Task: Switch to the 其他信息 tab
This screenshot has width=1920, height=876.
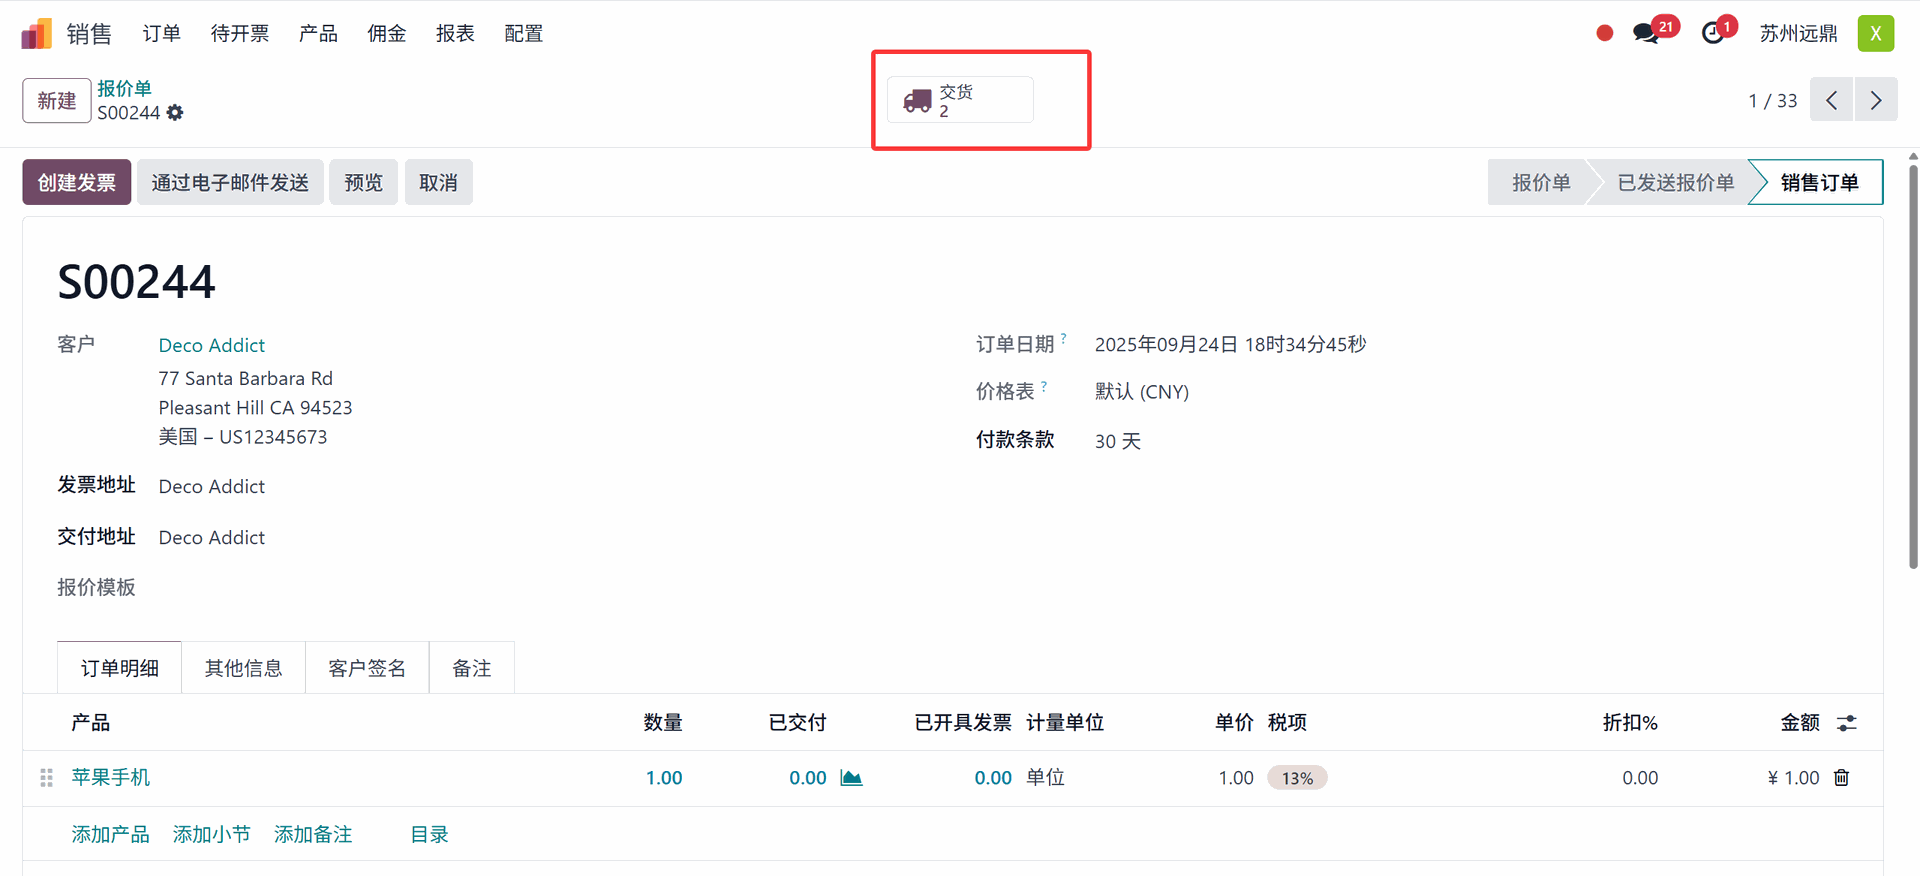Action: tap(243, 668)
